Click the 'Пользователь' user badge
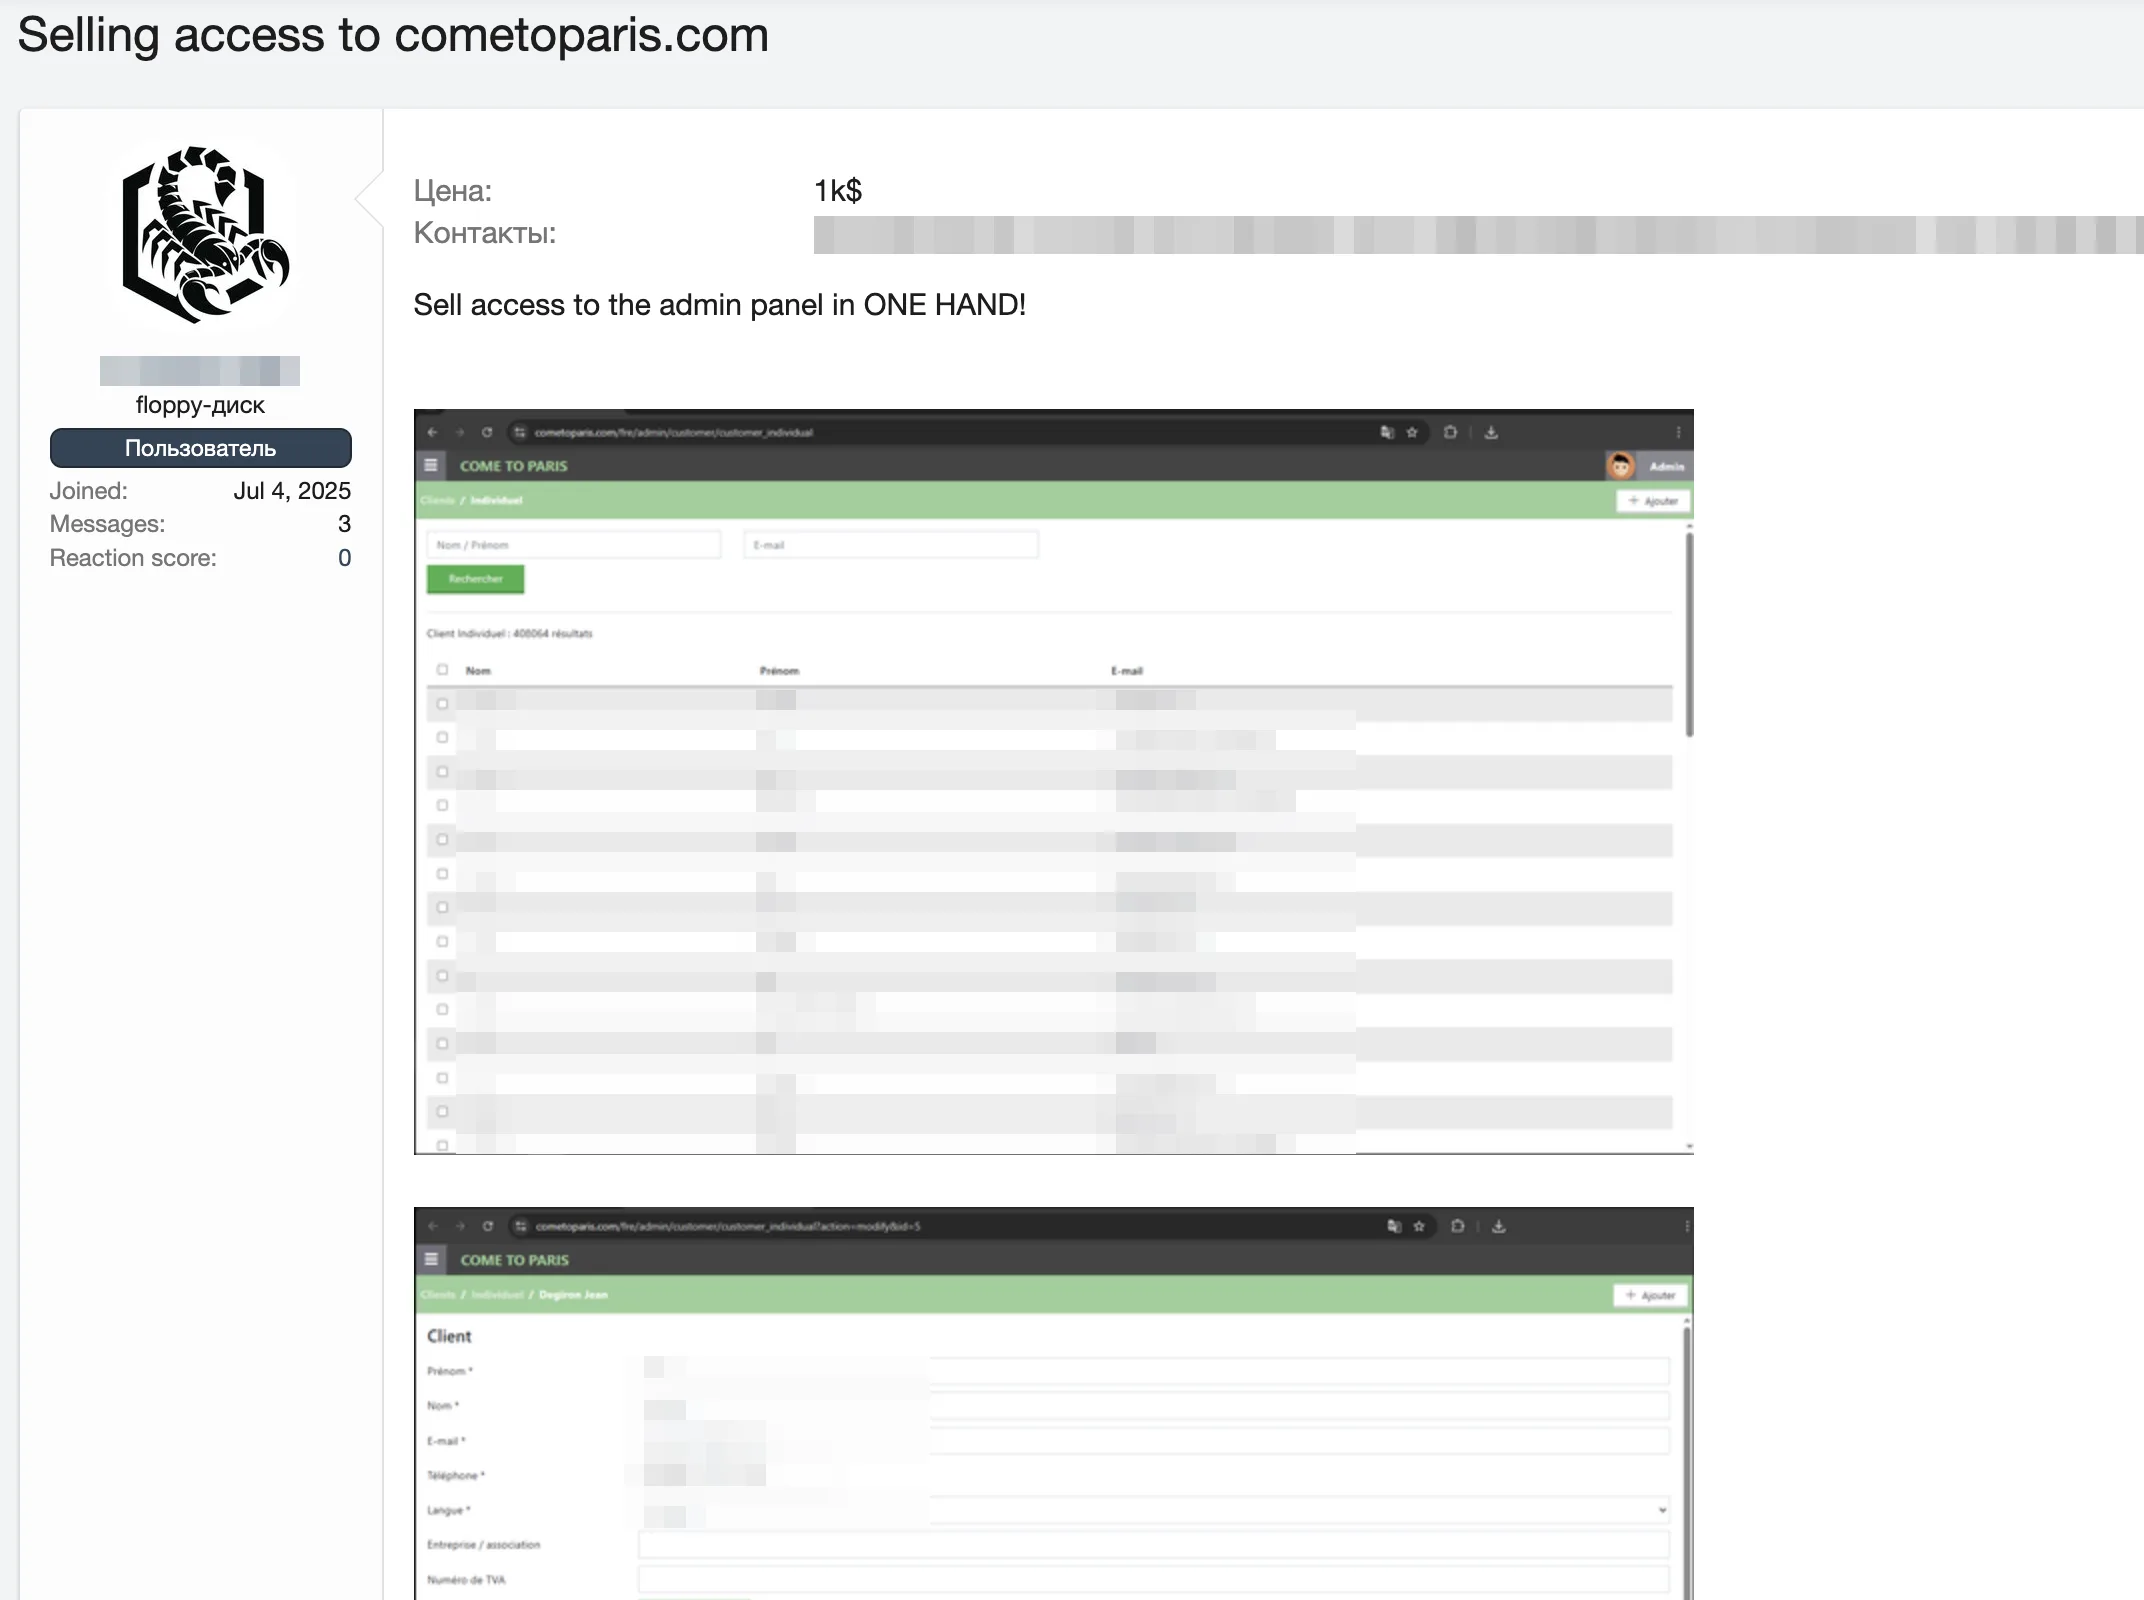Image resolution: width=2144 pixels, height=1600 pixels. click(x=200, y=448)
